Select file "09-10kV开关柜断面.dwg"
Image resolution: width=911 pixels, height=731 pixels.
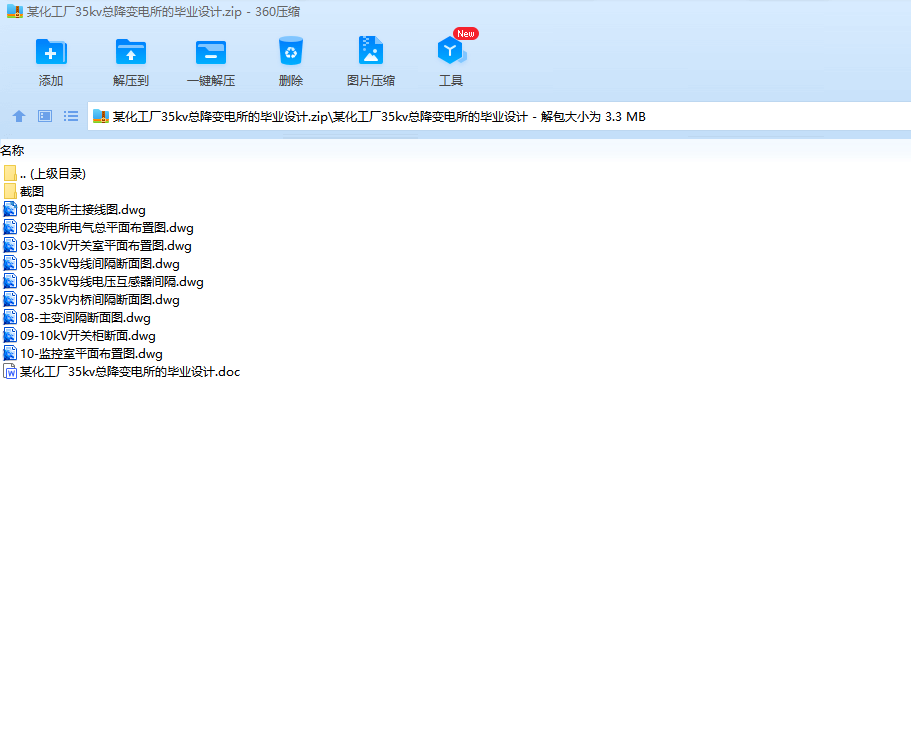88,335
